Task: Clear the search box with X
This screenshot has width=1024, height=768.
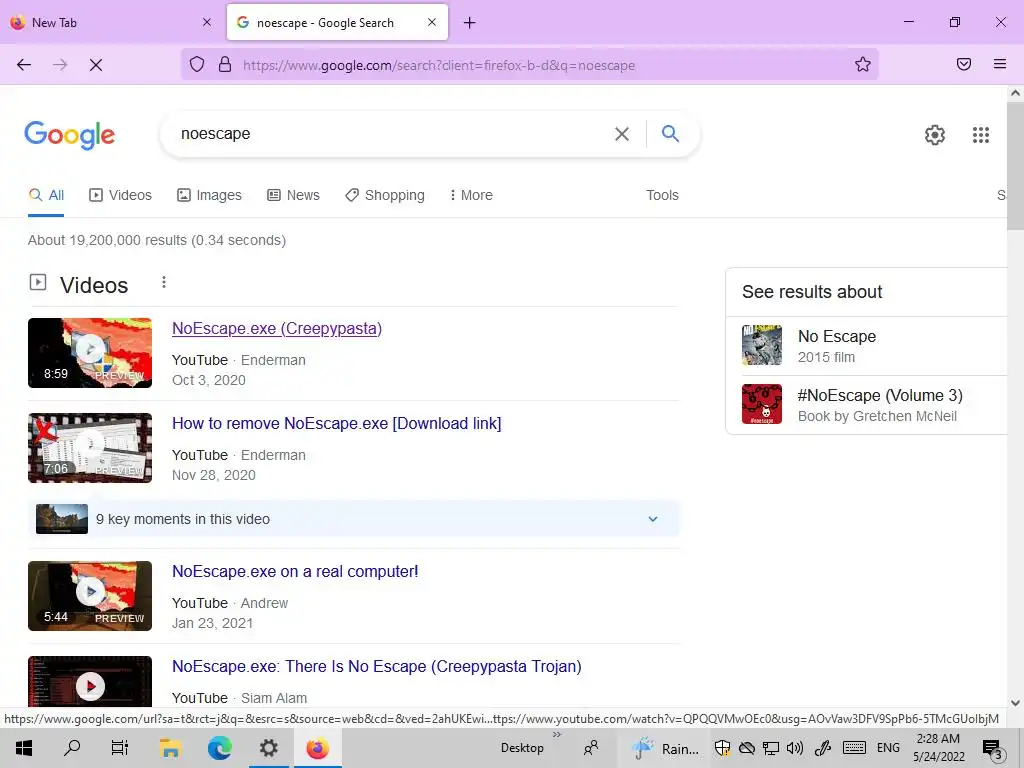Action: (x=622, y=134)
